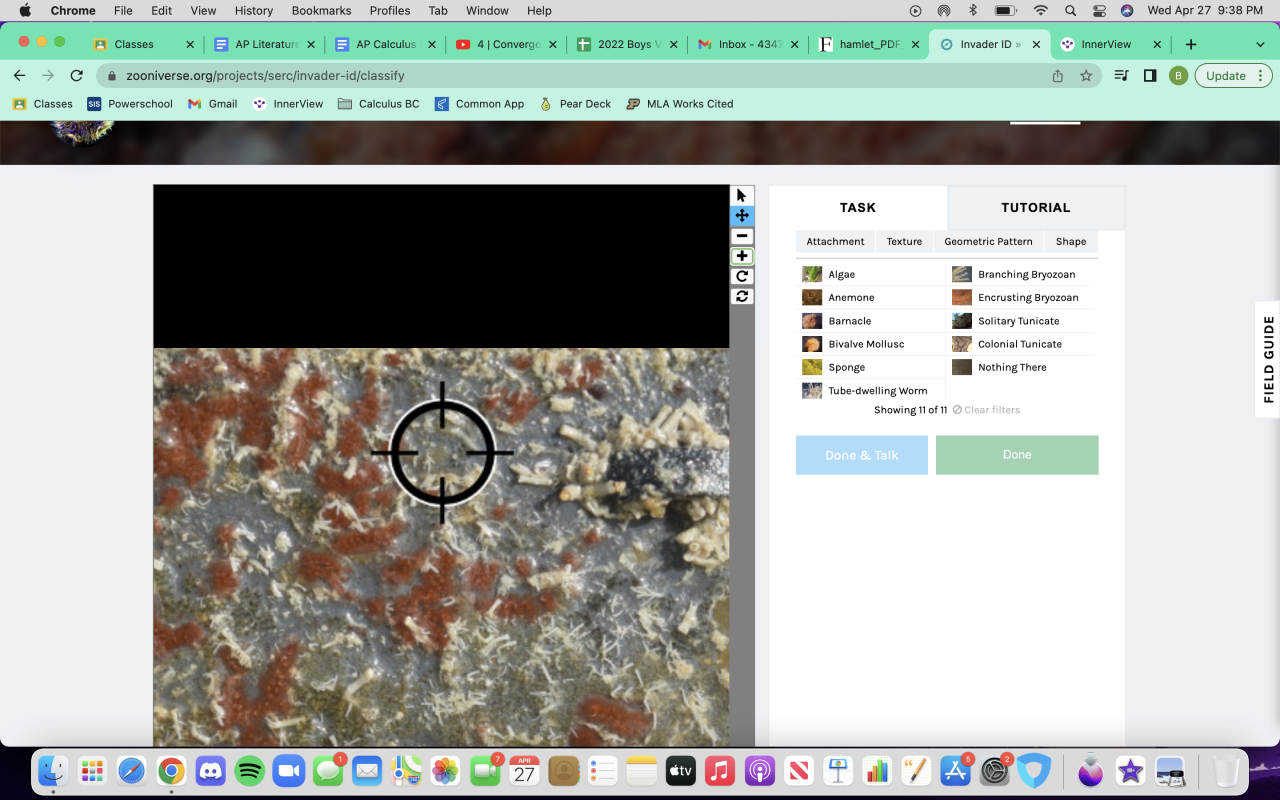Bookmark this page with the star icon

[1086, 76]
